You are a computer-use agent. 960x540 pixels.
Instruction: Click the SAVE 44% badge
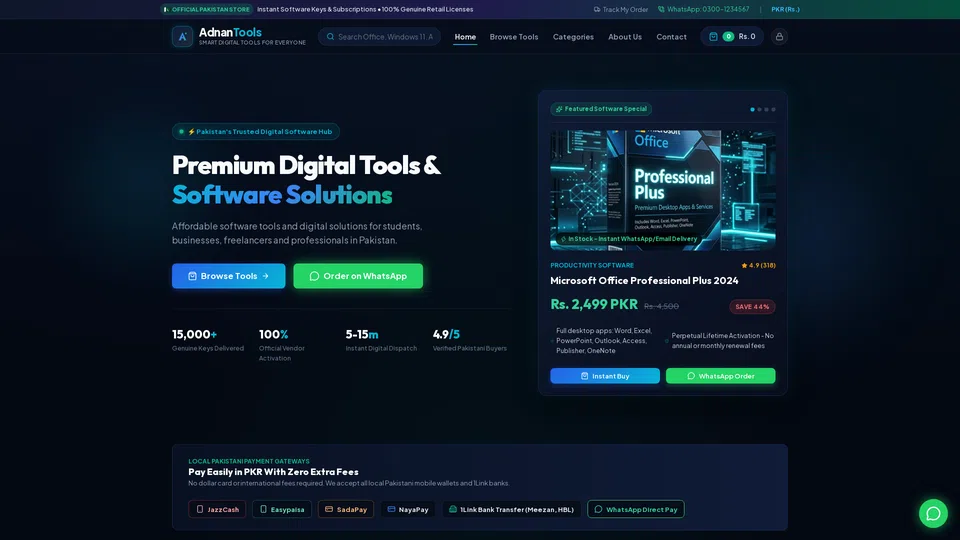[x=752, y=307]
